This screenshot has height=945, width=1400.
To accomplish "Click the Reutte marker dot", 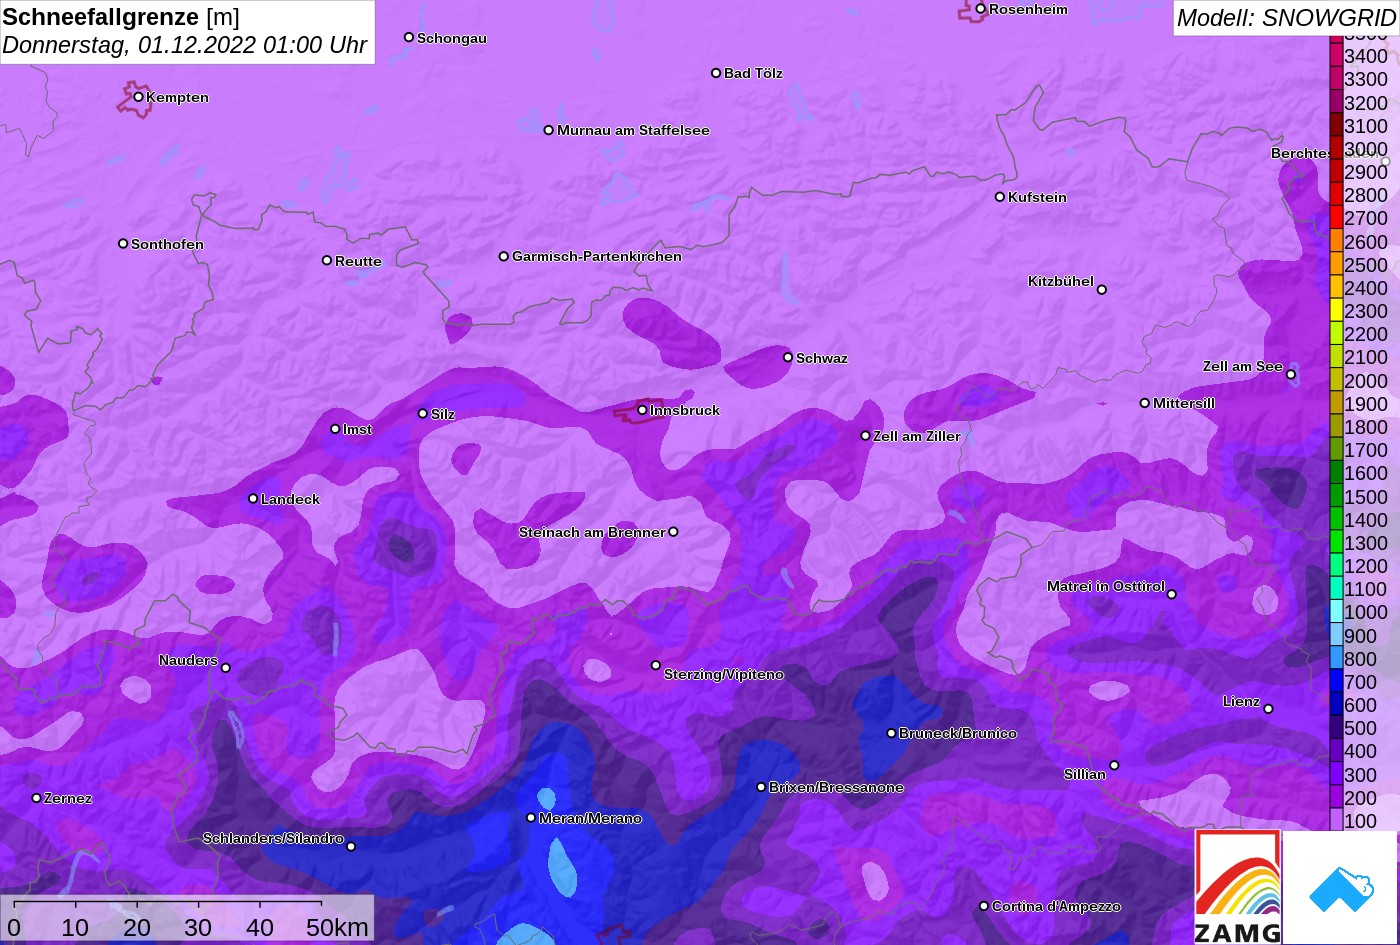I will (327, 260).
